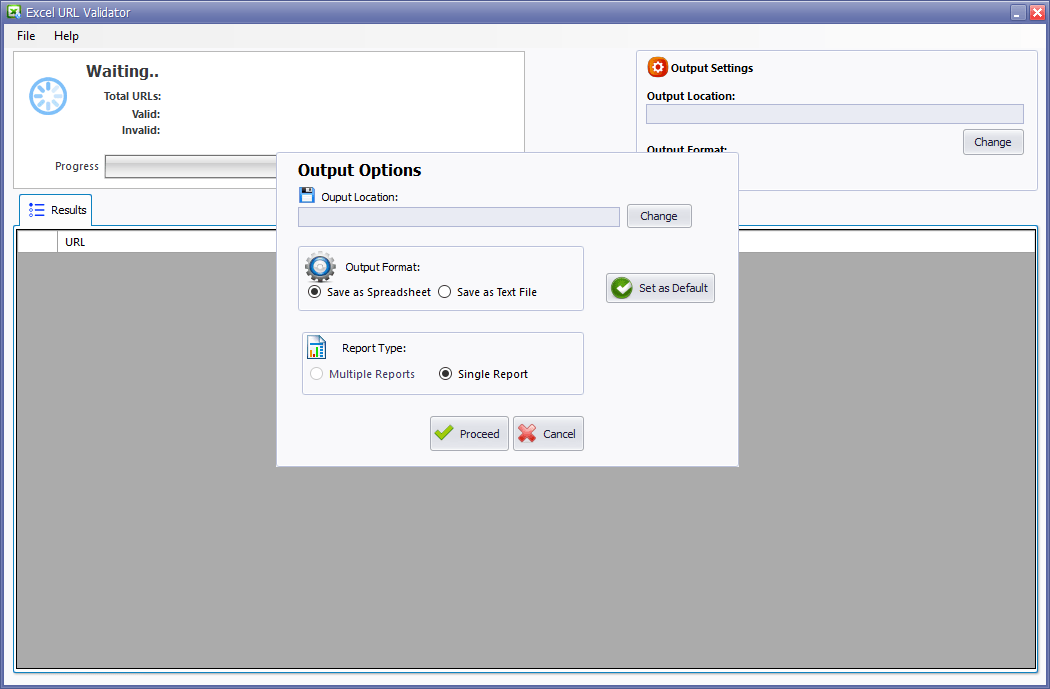Click the report chart icon beside Report Type
The image size is (1050, 689).
tap(315, 347)
